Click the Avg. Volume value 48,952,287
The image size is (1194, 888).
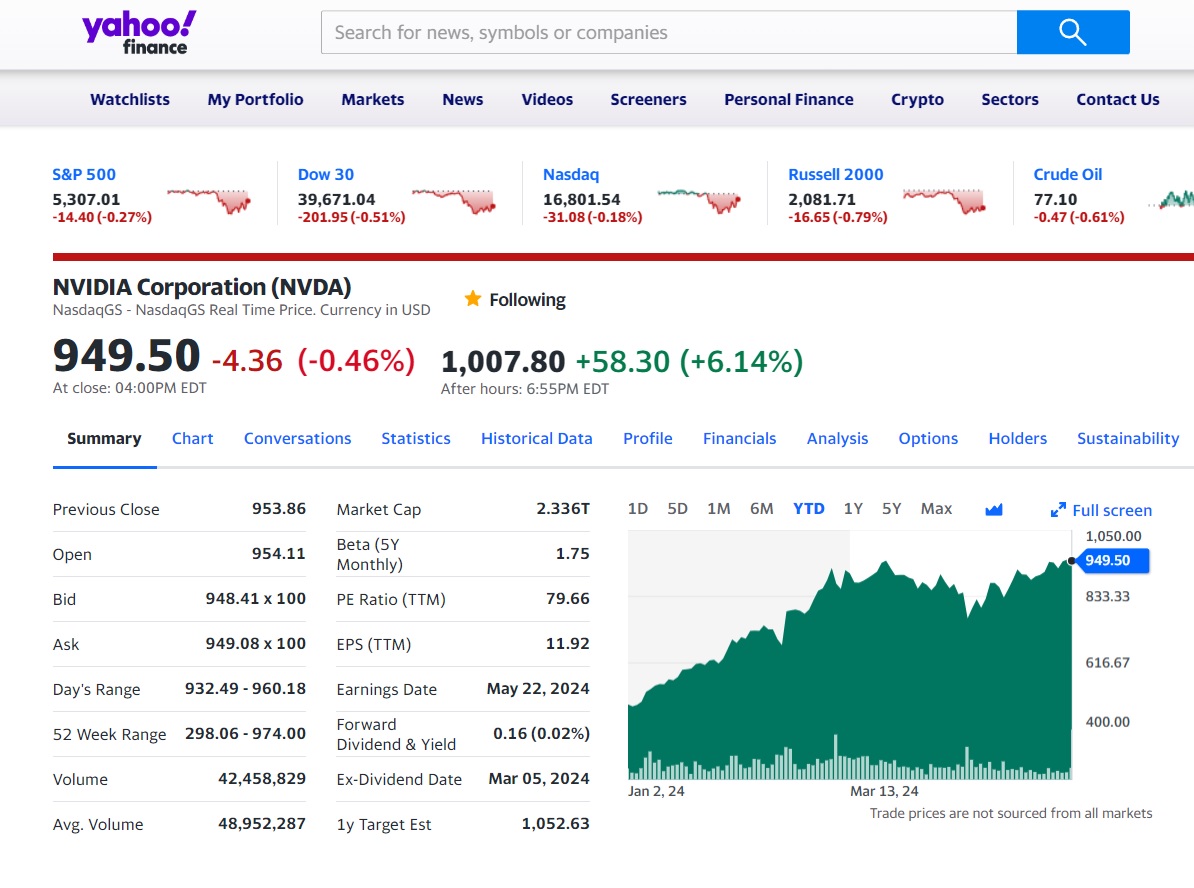pyautogui.click(x=262, y=823)
